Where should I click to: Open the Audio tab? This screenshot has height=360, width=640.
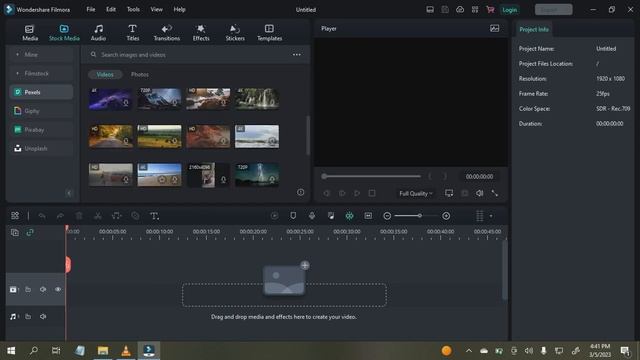98,33
